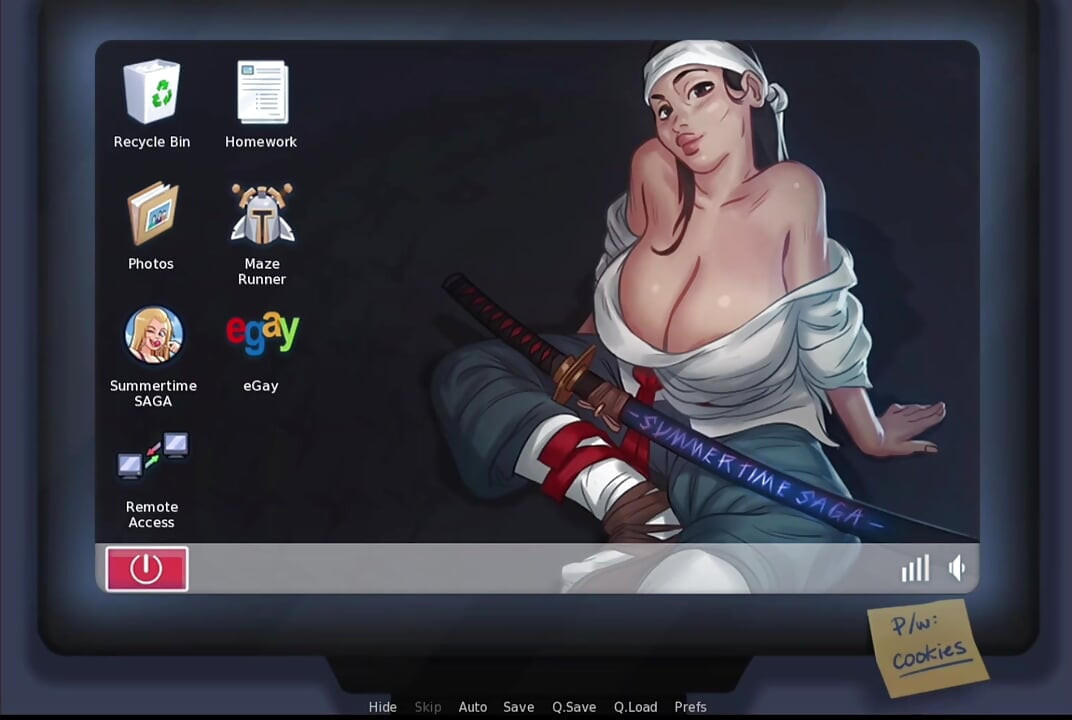Open the Recycle Bin desktop icon

click(152, 92)
